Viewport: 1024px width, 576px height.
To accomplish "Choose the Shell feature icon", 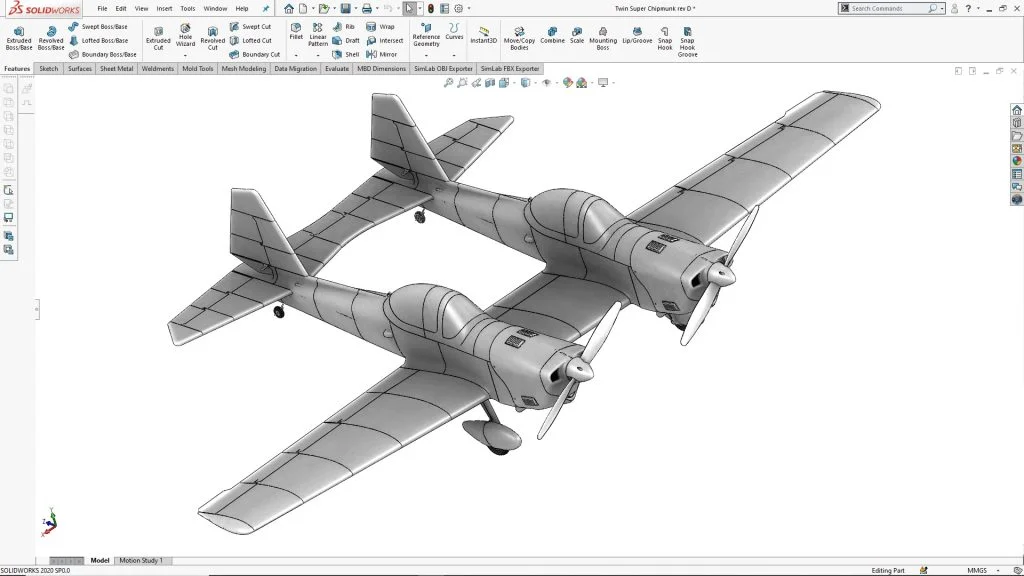I will (x=337, y=54).
